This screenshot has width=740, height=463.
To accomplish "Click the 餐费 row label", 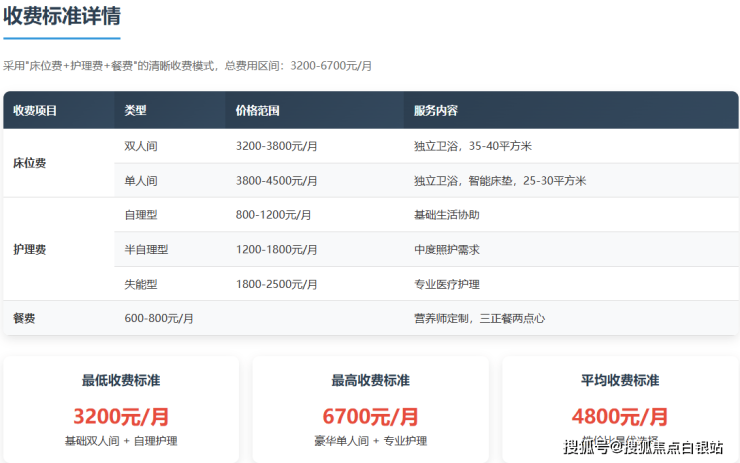I will [x=24, y=318].
